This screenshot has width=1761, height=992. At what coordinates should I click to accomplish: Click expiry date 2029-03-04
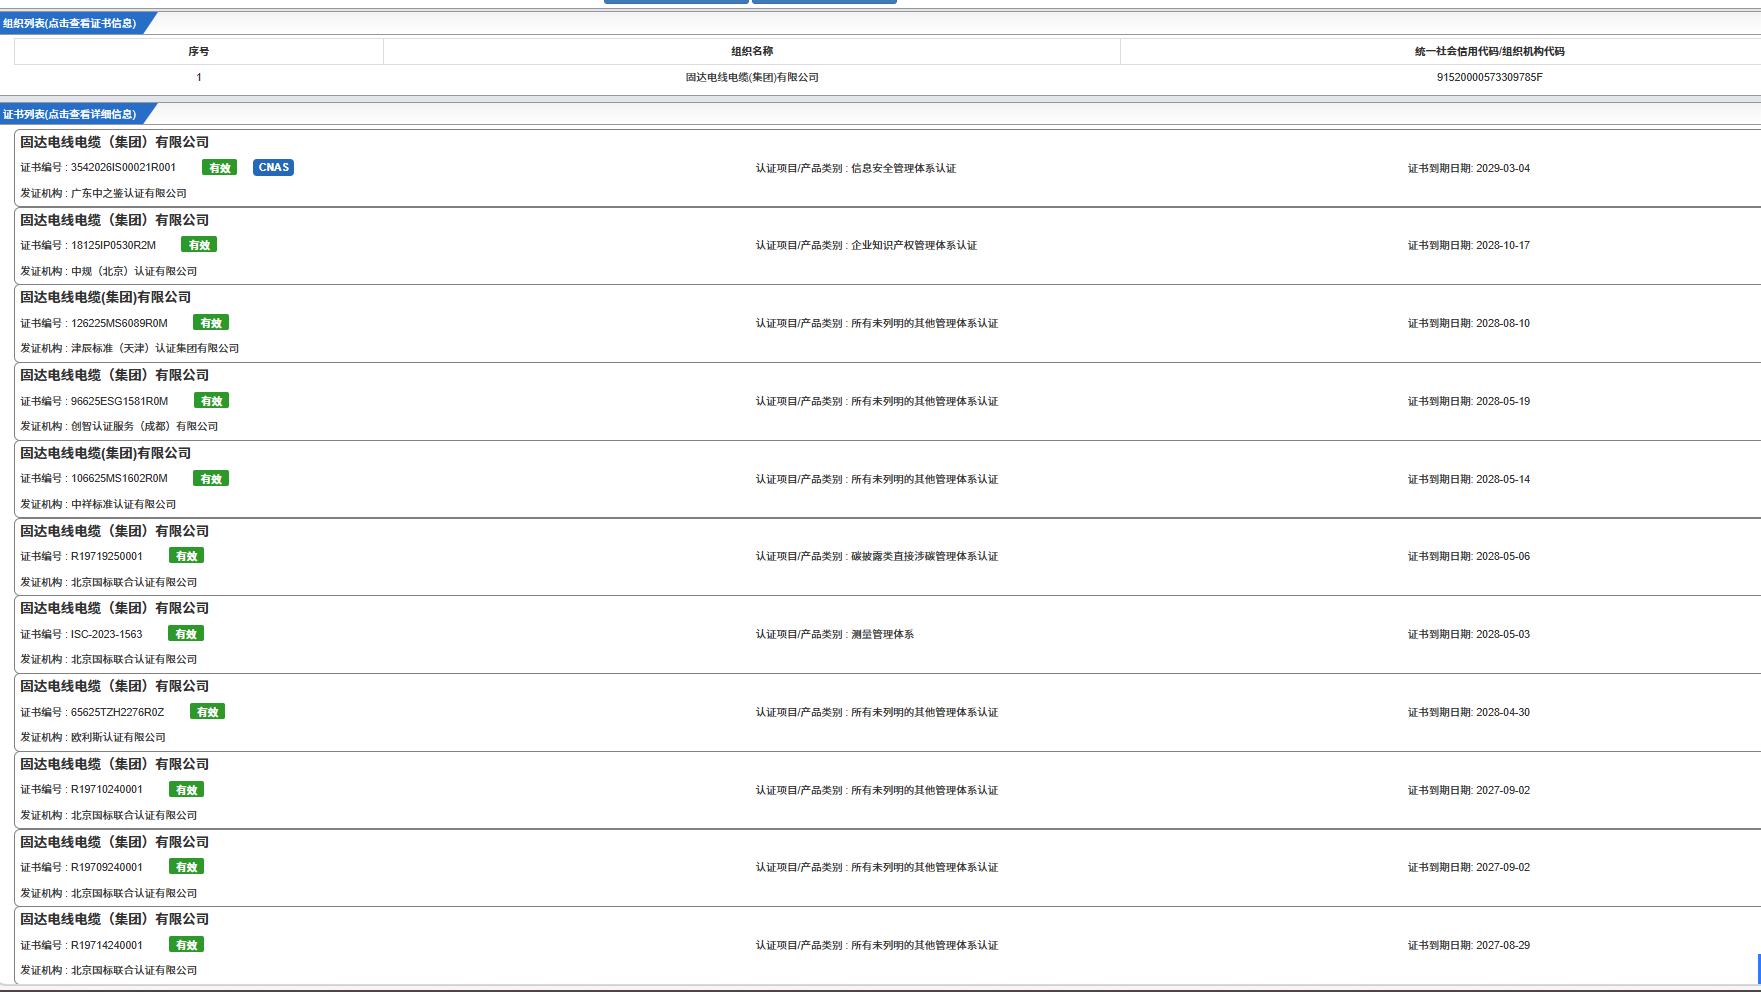(x=1503, y=168)
